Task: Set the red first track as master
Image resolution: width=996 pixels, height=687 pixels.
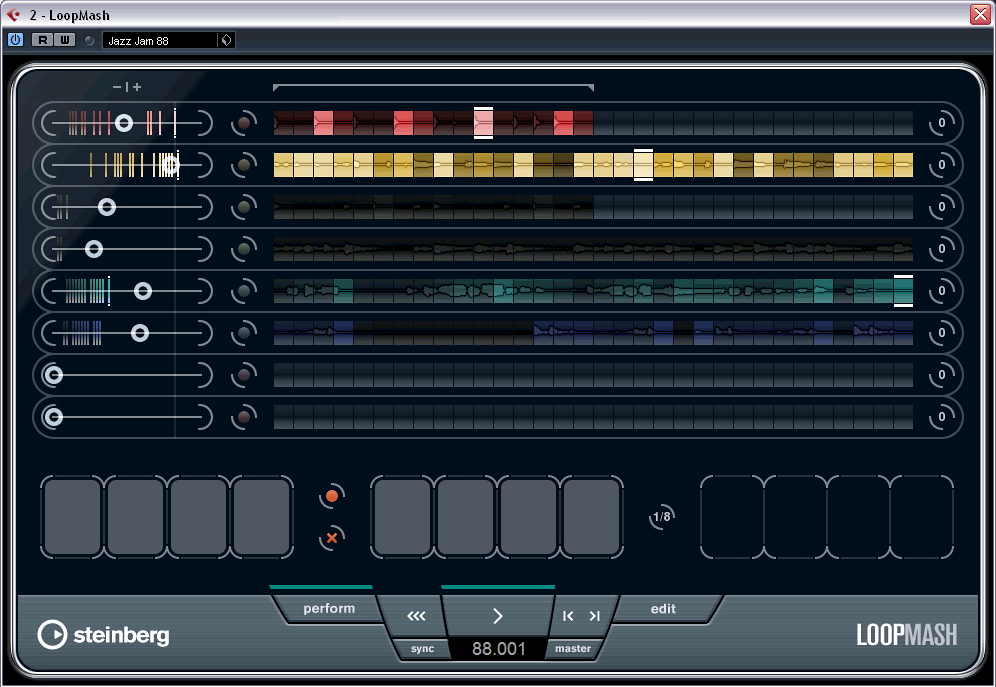Action: coord(244,123)
